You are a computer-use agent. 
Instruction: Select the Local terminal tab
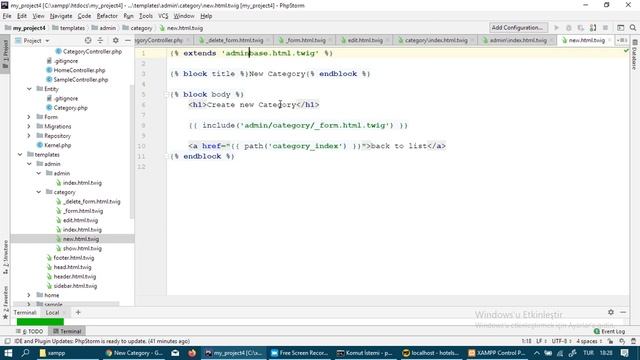pyautogui.click(x=52, y=313)
